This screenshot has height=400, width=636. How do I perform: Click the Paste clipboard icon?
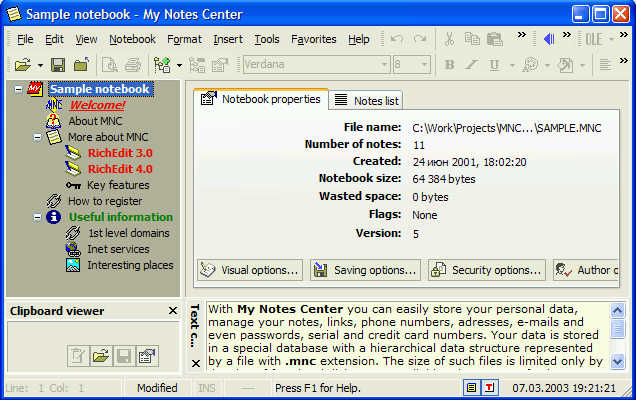[x=495, y=39]
